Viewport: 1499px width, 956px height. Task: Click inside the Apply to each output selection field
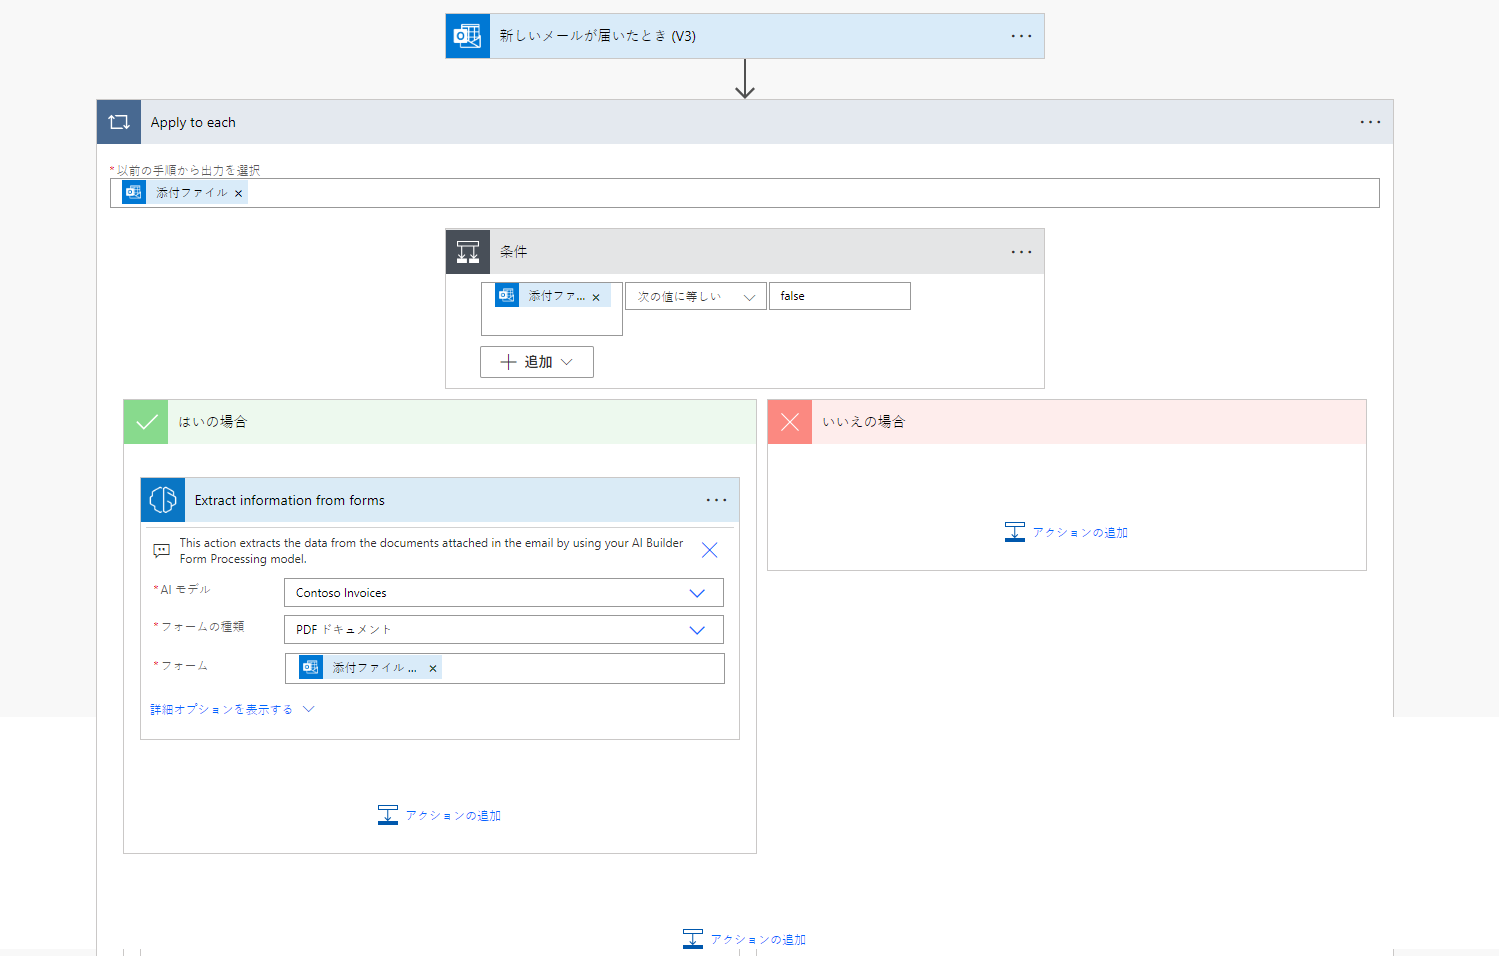[x=745, y=193]
